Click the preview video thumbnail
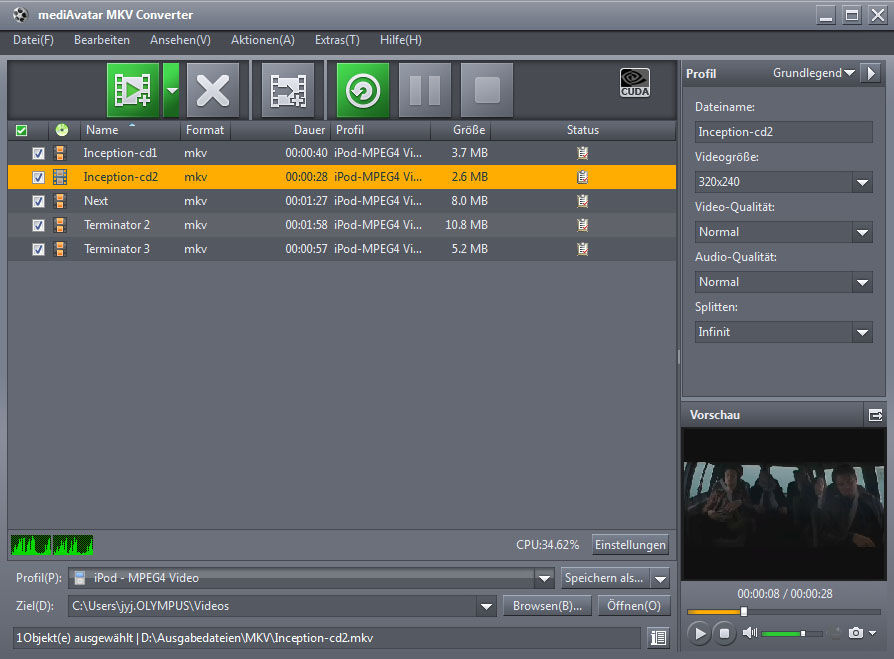 pyautogui.click(x=783, y=504)
